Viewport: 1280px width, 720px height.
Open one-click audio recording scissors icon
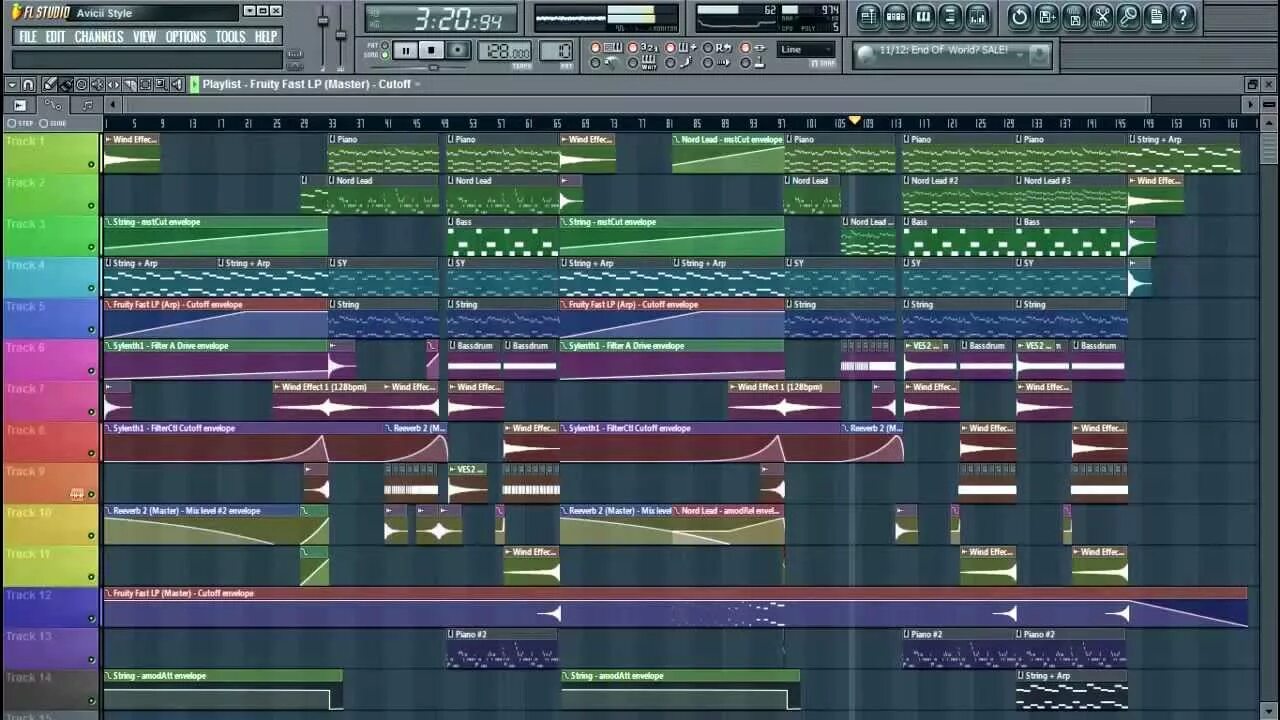pos(1101,16)
